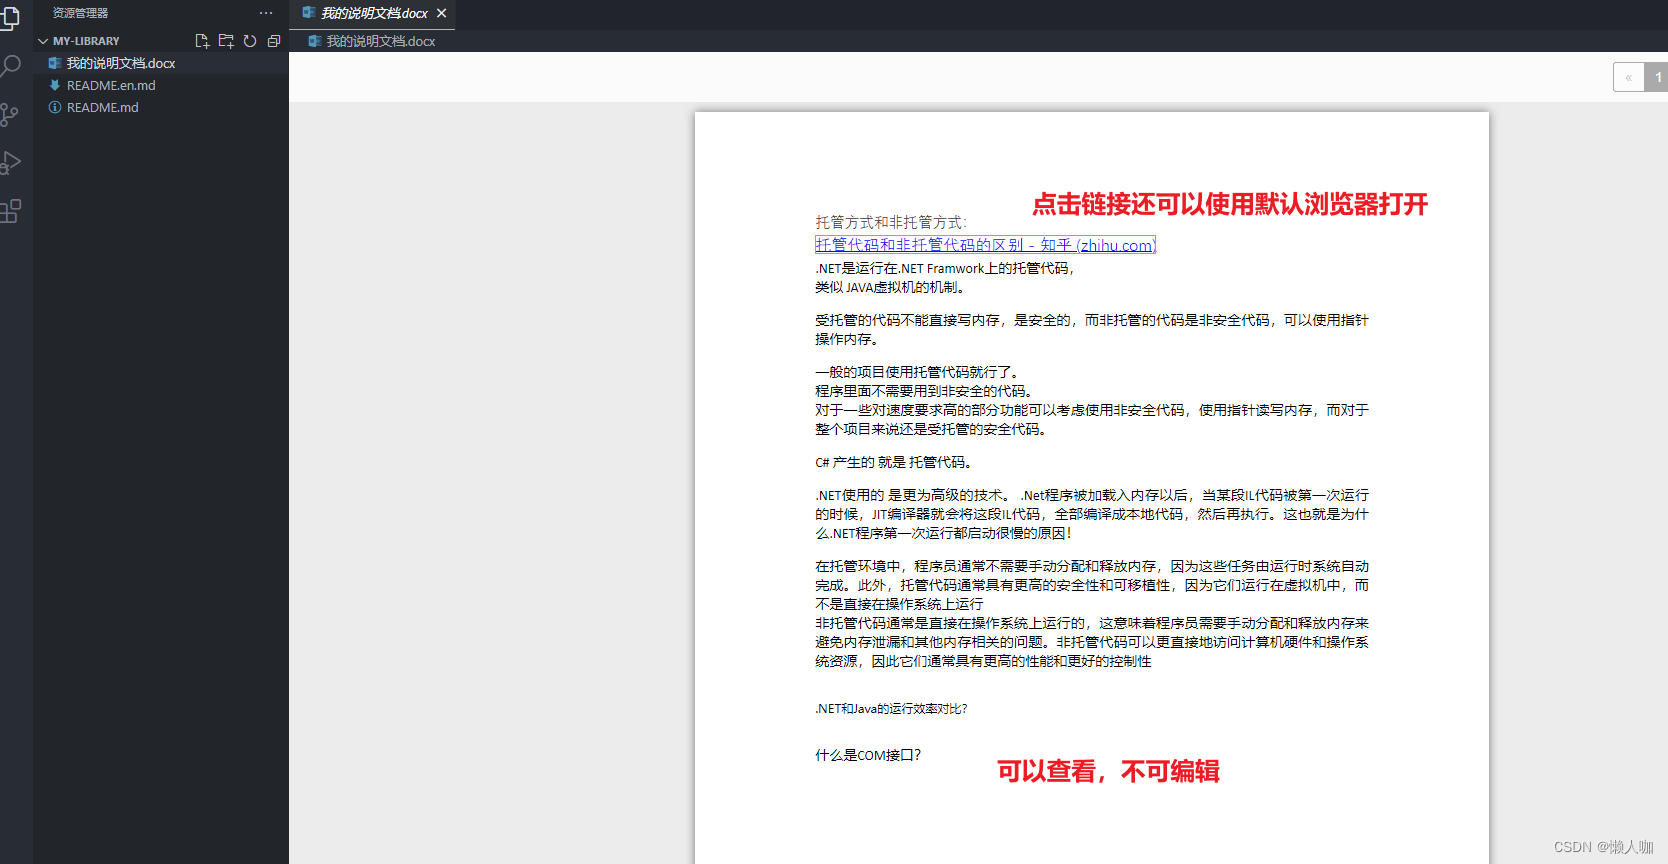Click the New Folder icon in explorer
This screenshot has width=1668, height=864.
pyautogui.click(x=226, y=41)
